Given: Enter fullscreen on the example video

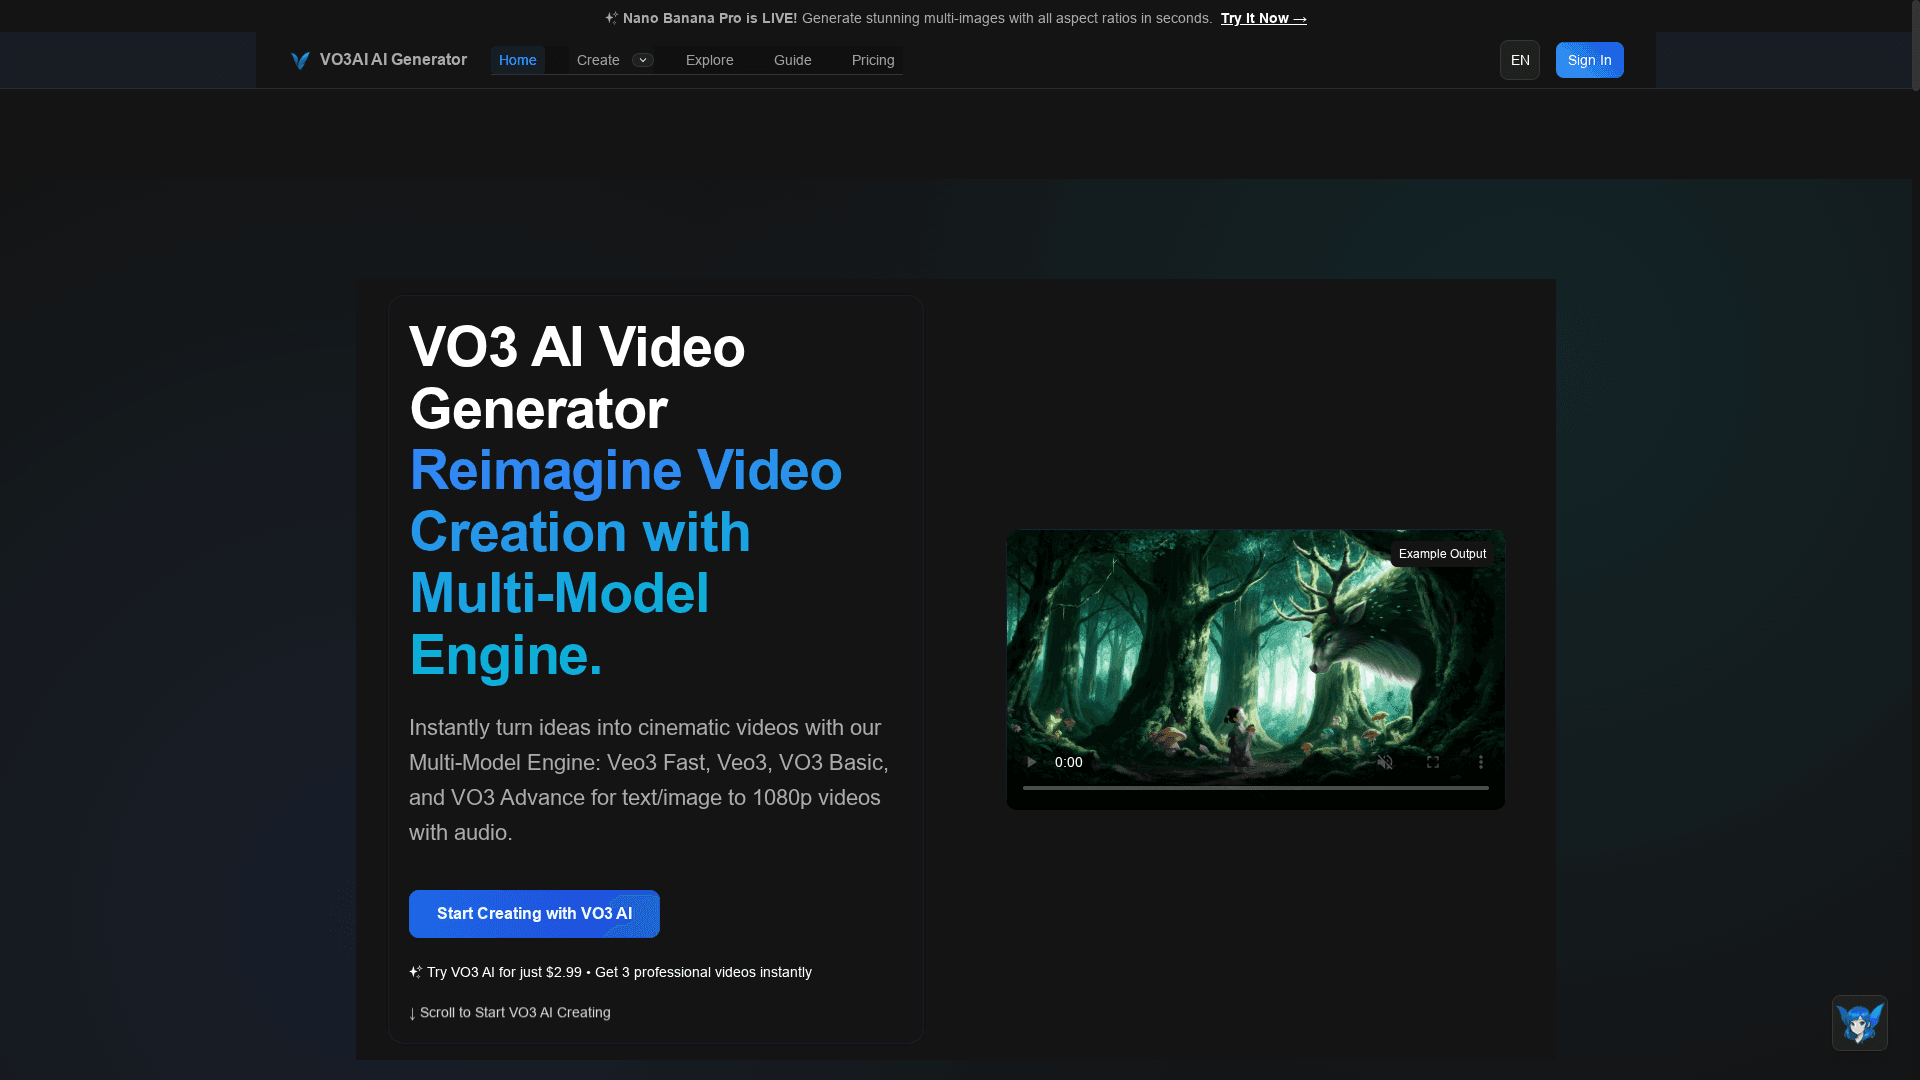Looking at the screenshot, I should (x=1433, y=762).
